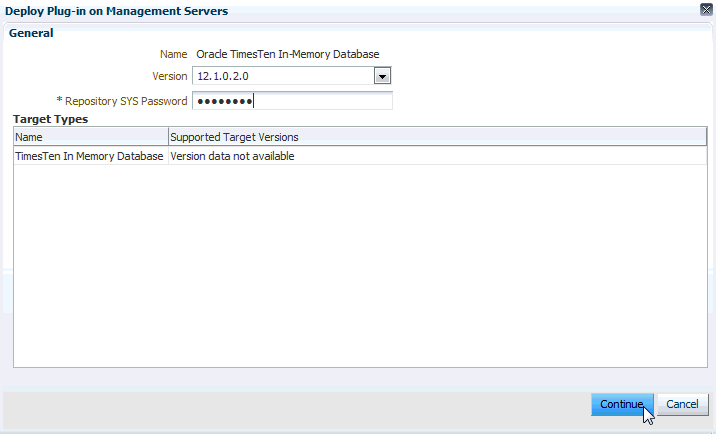Image resolution: width=716 pixels, height=434 pixels.
Task: Click the Oracle TimesTen In-Memory Database name
Action: coord(288,54)
